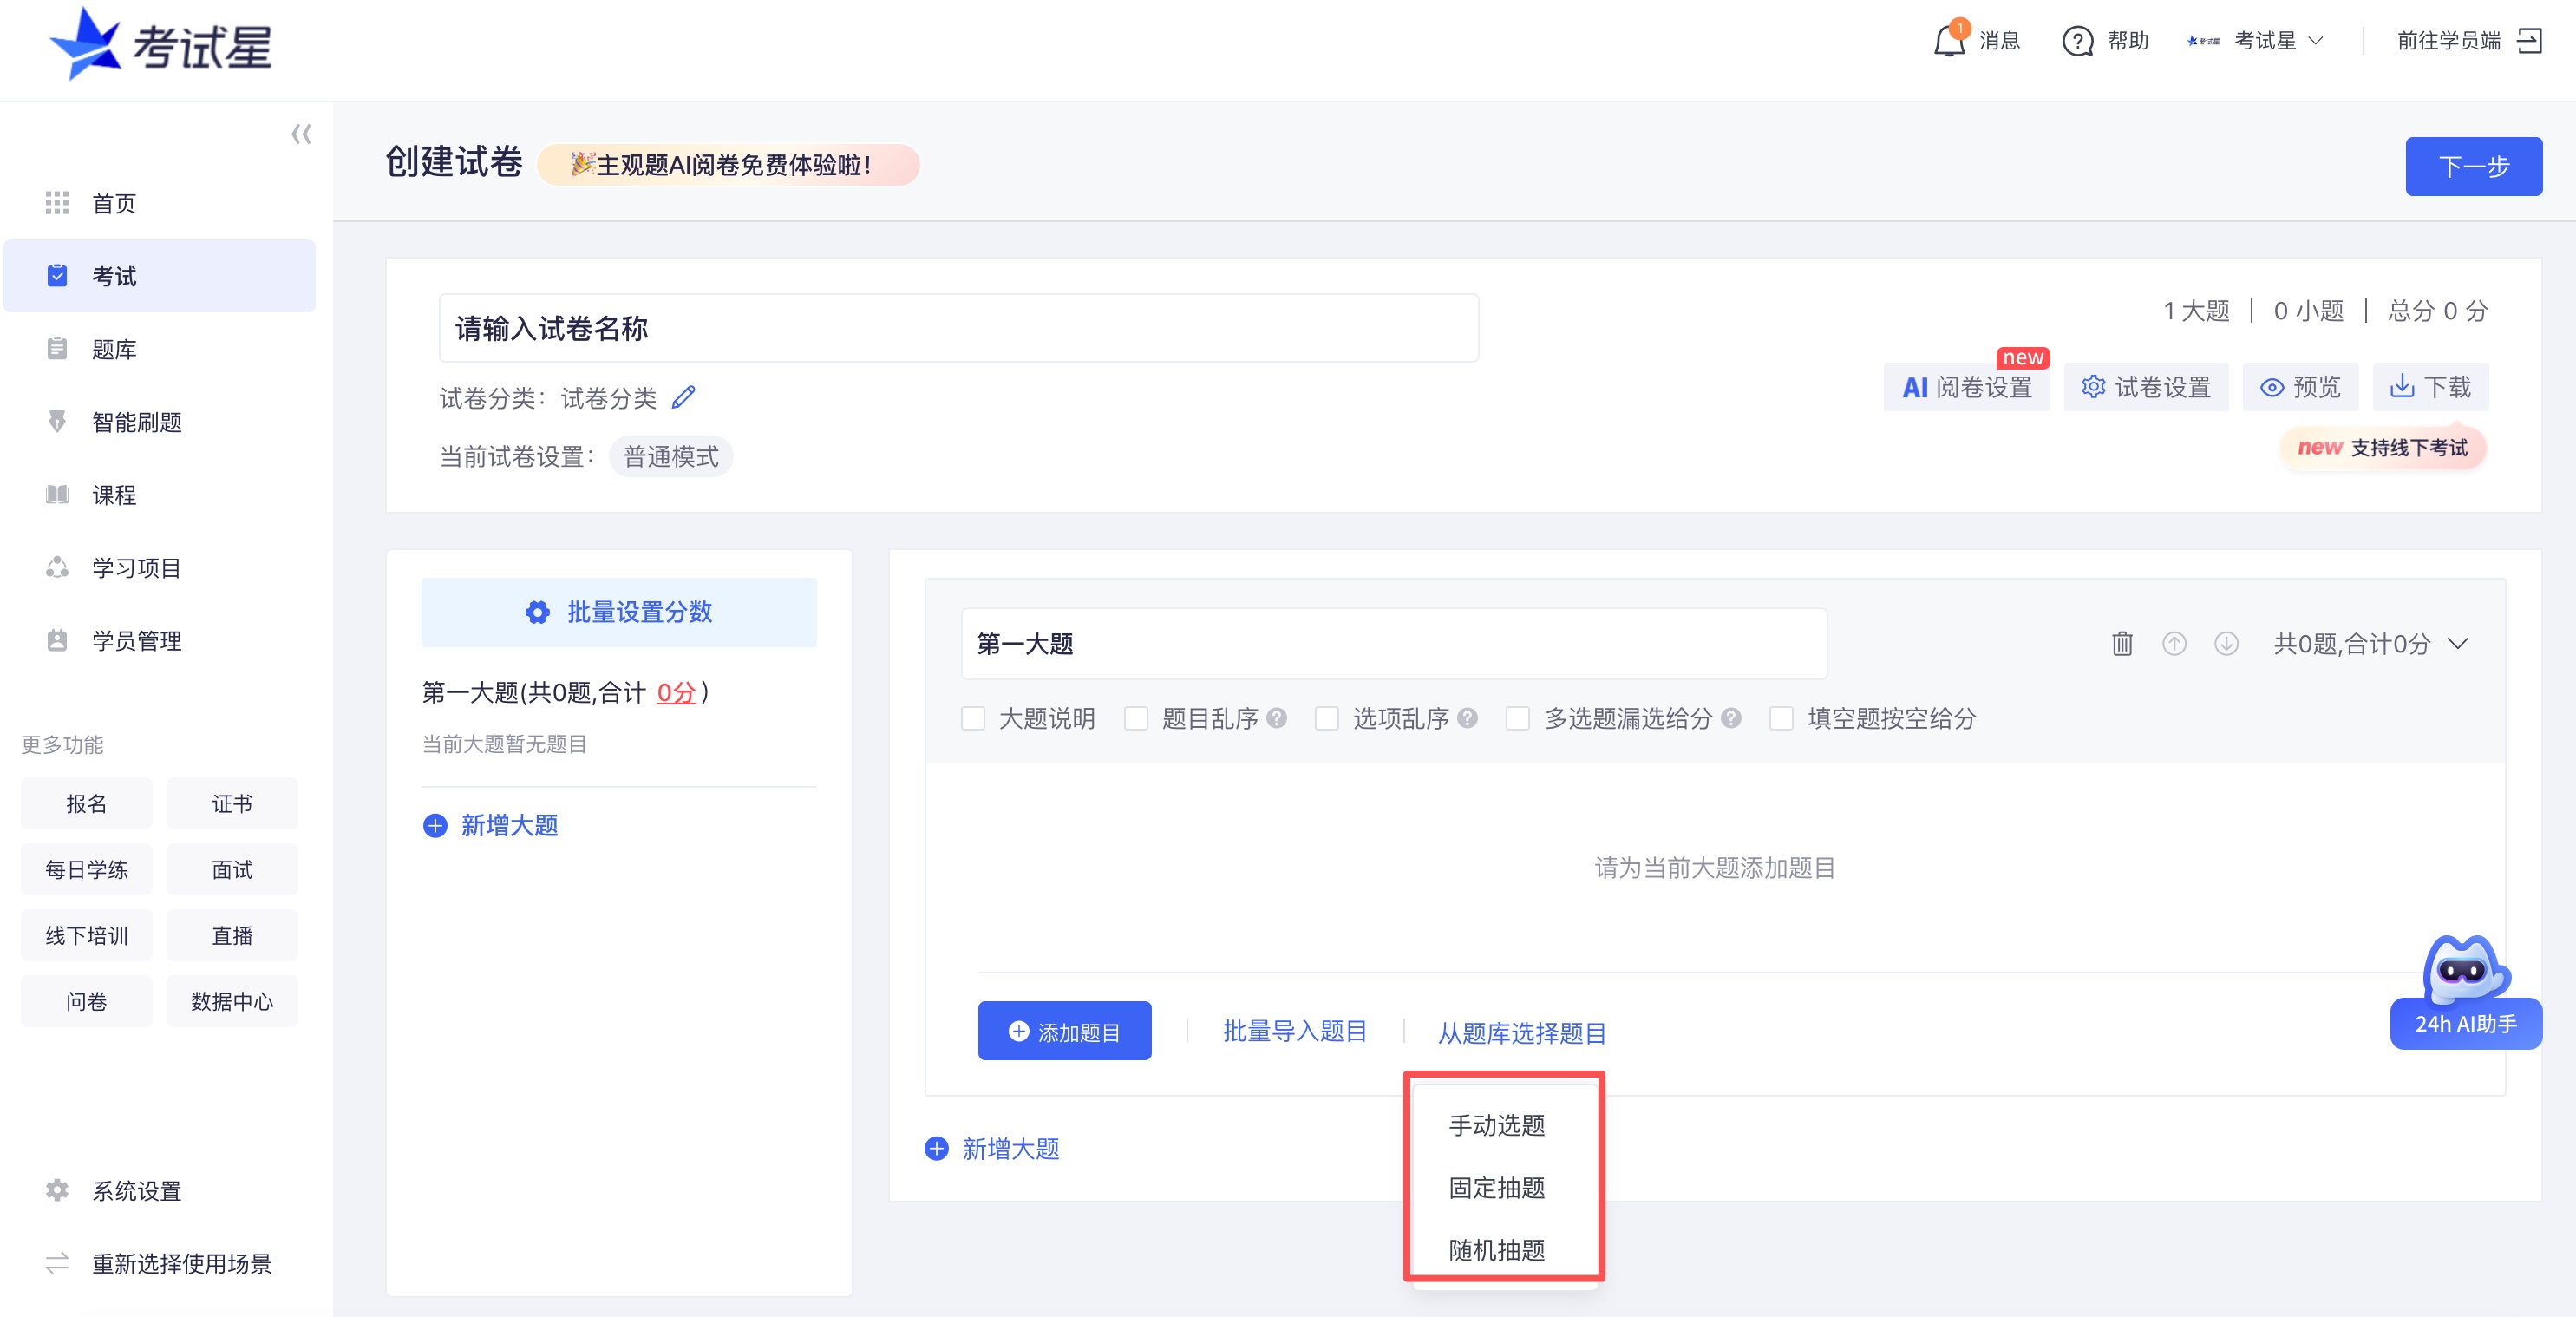Click help icon beside 选项乱序
Viewport: 2576px width, 1317px height.
(x=1467, y=718)
